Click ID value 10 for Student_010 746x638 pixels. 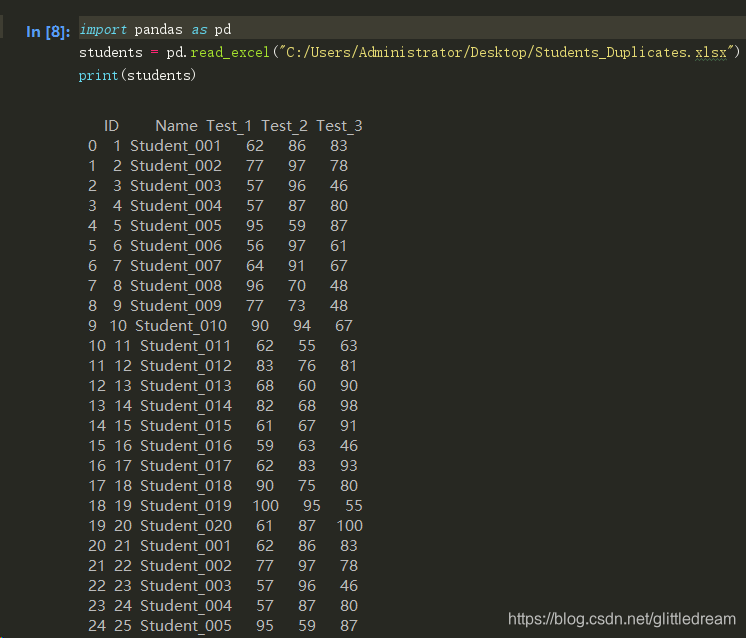tap(118, 325)
